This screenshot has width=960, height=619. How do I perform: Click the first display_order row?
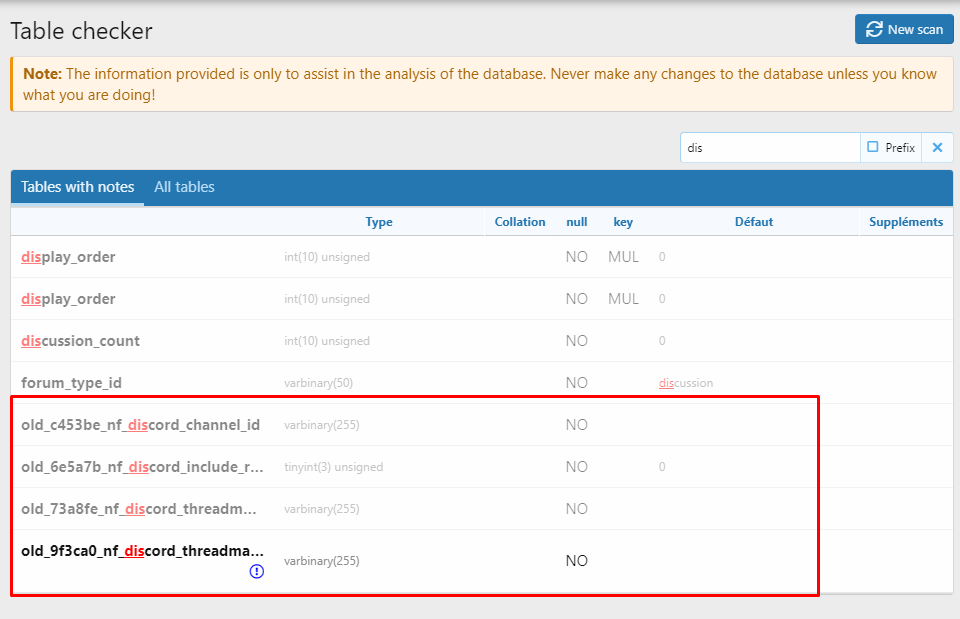(x=68, y=257)
